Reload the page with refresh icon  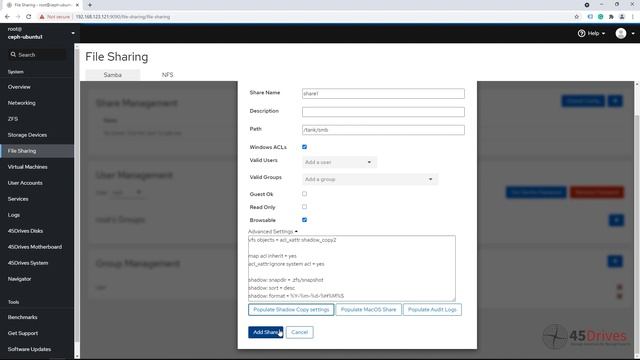point(29,17)
